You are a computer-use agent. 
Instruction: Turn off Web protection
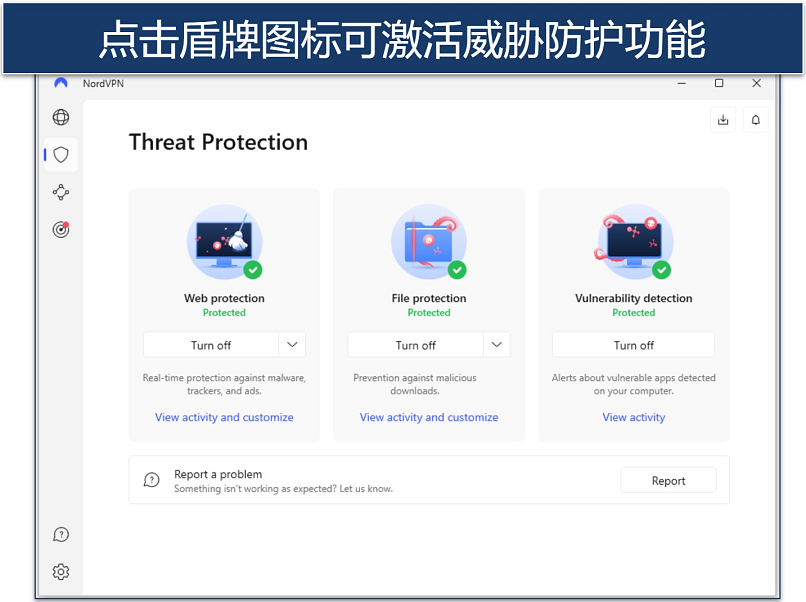point(211,345)
